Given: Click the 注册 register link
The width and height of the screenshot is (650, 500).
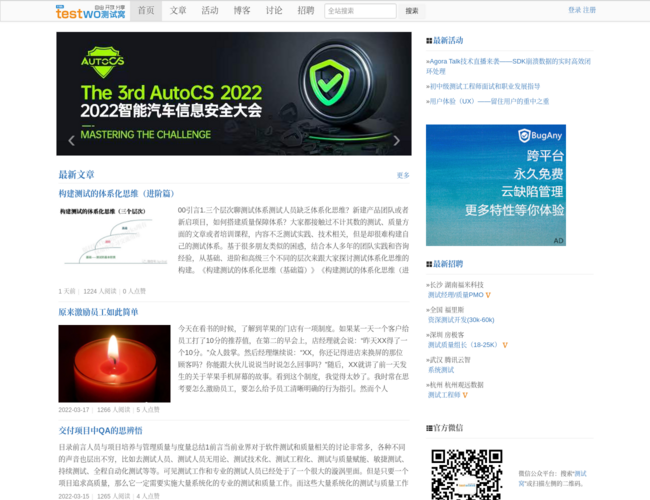Looking at the screenshot, I should coord(590,10).
